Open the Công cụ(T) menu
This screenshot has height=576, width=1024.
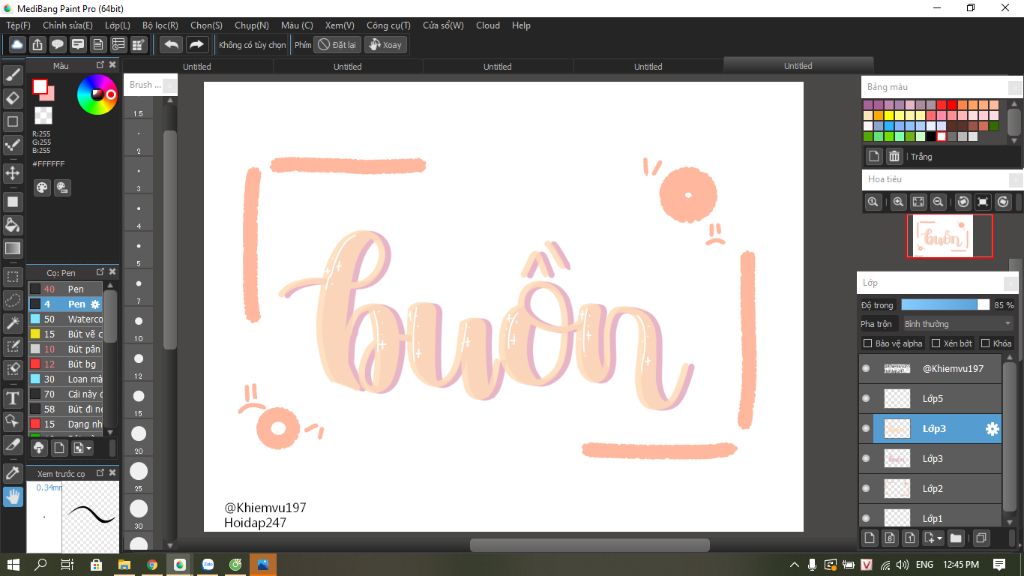pyautogui.click(x=388, y=25)
